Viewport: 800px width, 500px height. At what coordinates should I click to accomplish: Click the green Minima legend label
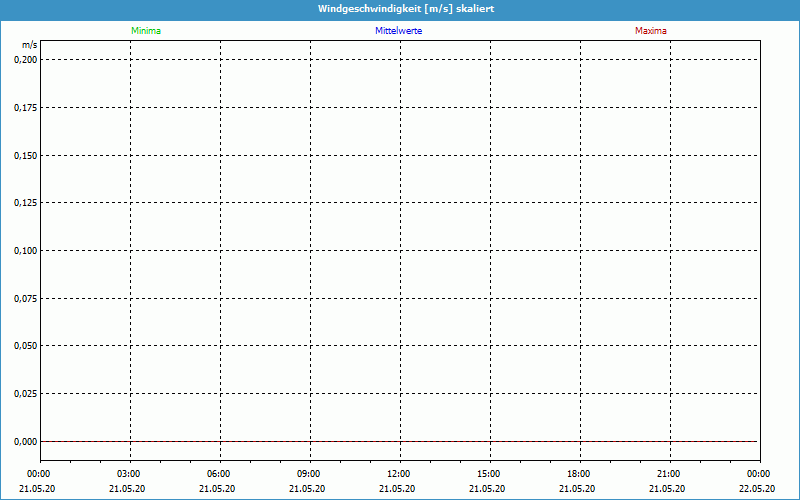click(x=146, y=31)
